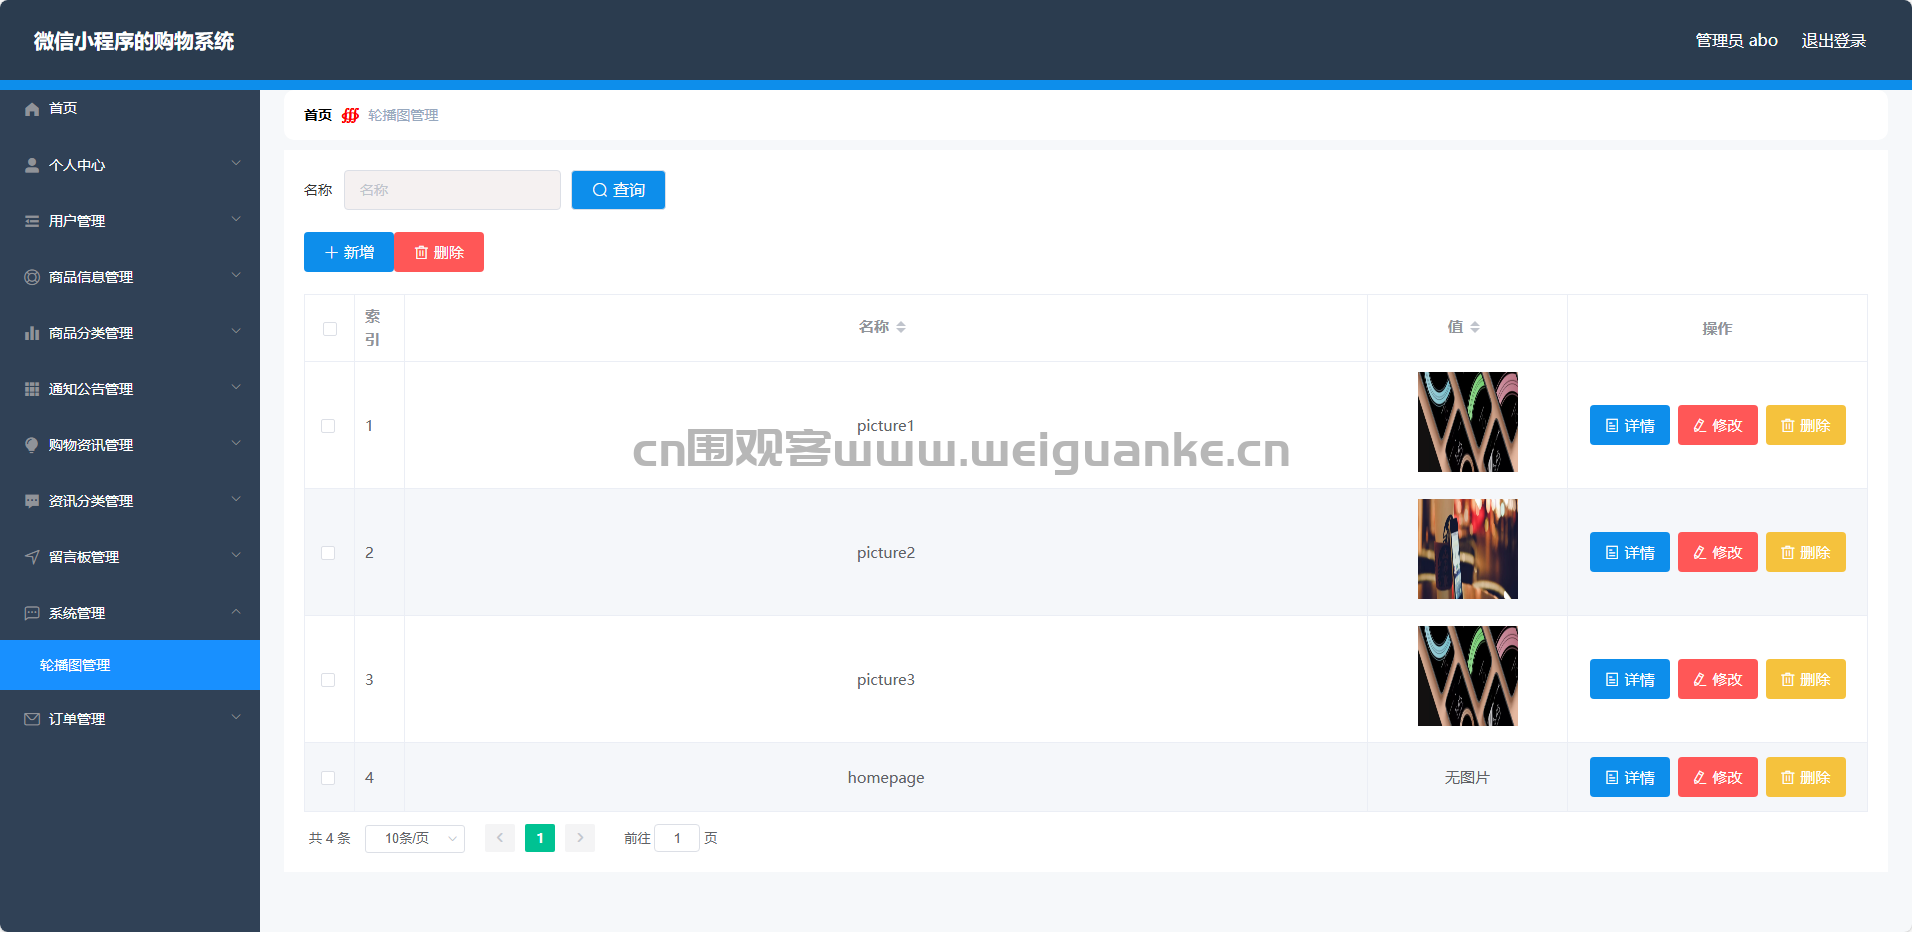Check the picture2 row checkbox
This screenshot has height=932, width=1912.
328,553
